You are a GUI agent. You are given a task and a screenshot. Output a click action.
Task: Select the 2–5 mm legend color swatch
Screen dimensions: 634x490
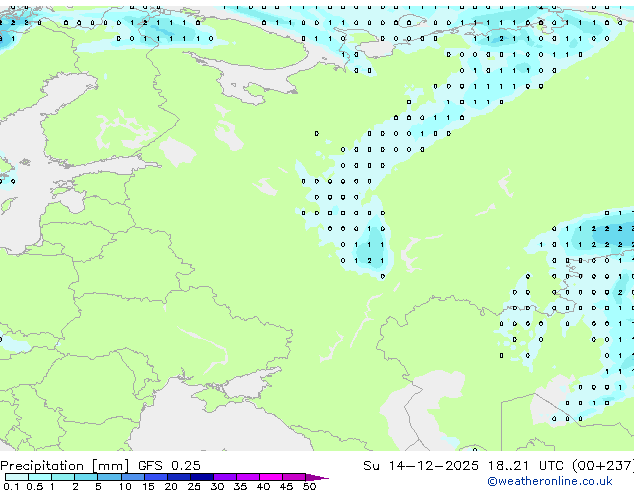(86, 477)
